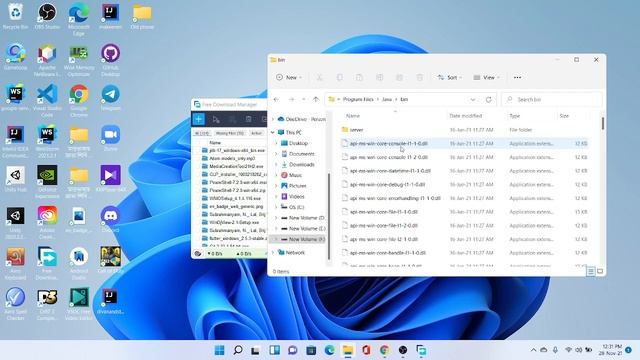The width and height of the screenshot is (640, 360).
Task: Select OS (C:) drive in navigation pane
Action: (296, 207)
